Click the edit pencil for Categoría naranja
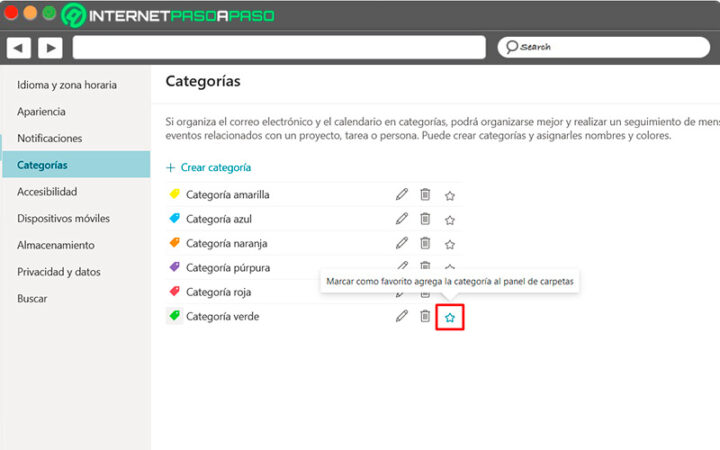Image resolution: width=720 pixels, height=450 pixels. pyautogui.click(x=402, y=242)
